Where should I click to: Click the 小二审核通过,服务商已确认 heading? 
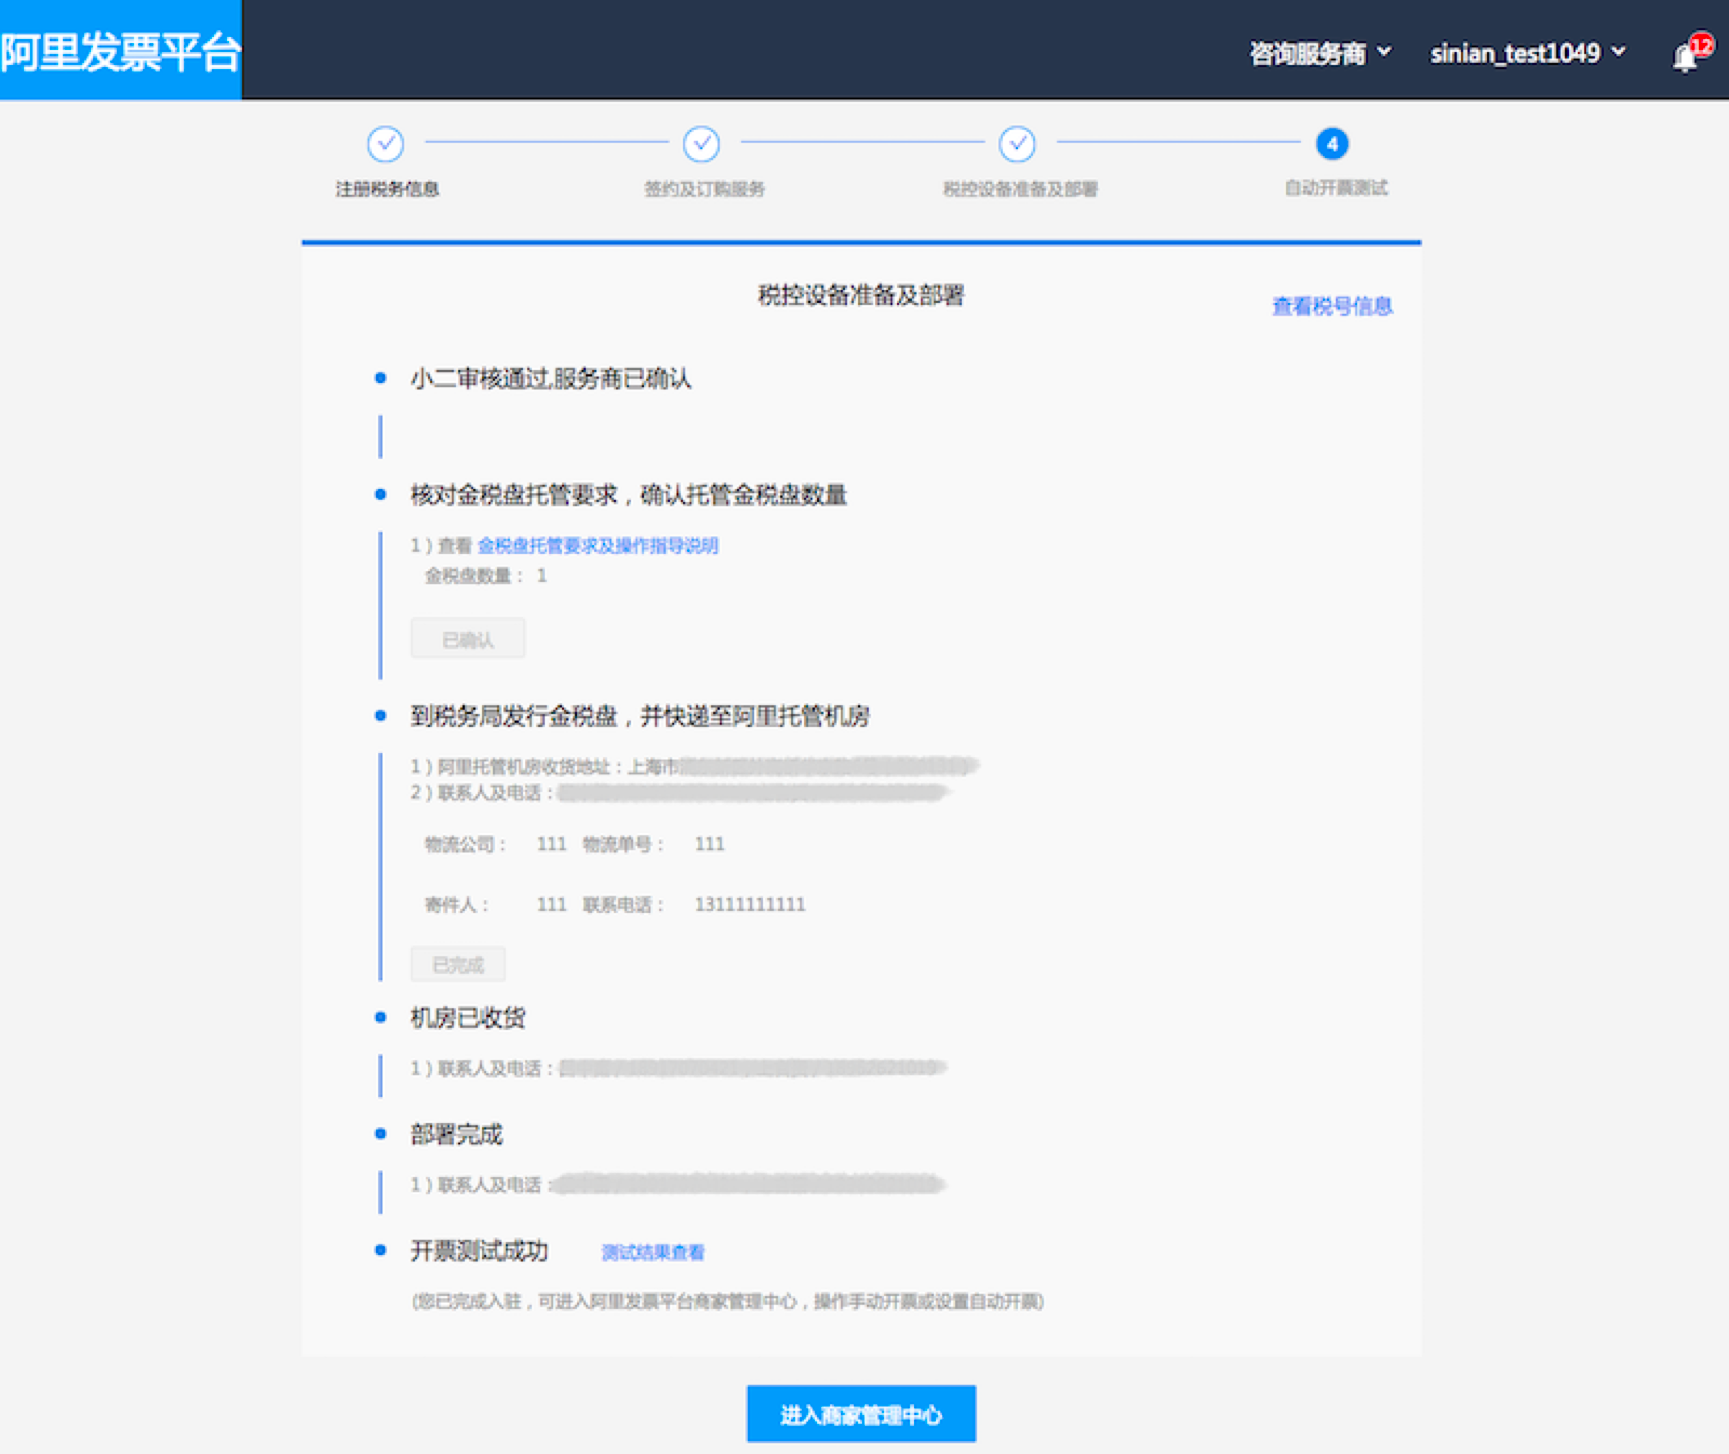point(551,378)
